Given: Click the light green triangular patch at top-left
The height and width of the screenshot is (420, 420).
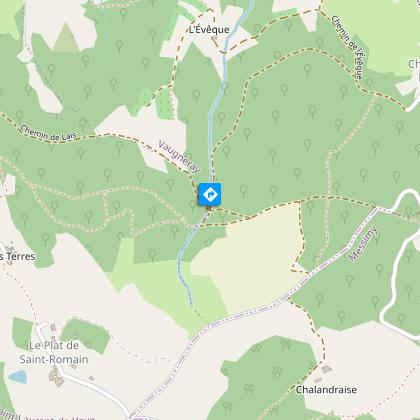Looking at the screenshot, I should [x=66, y=38].
